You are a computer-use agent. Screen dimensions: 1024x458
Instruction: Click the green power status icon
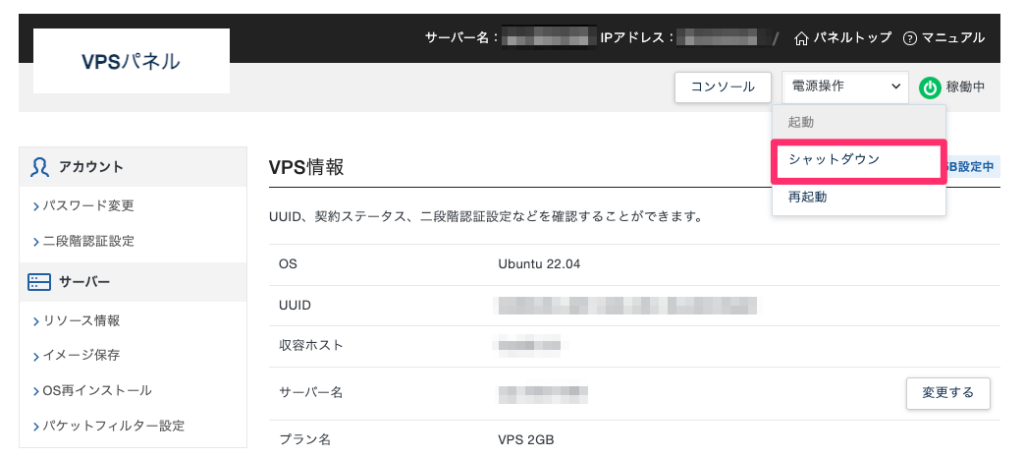[x=930, y=88]
